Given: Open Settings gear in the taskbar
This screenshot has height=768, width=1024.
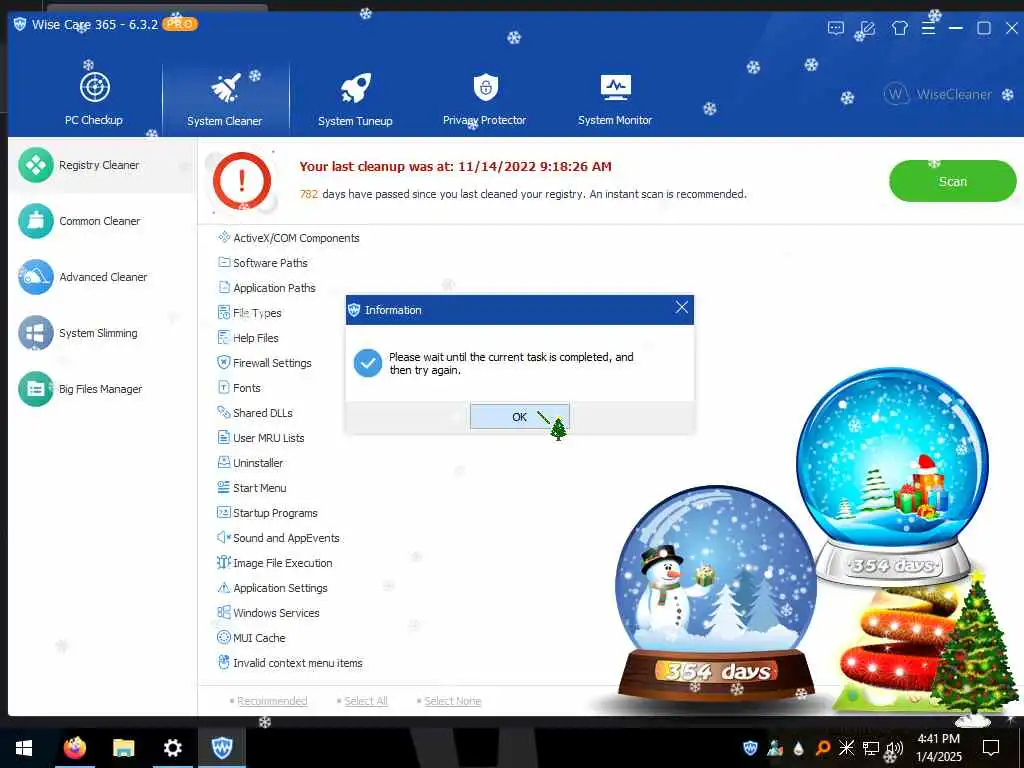Looking at the screenshot, I should 172,748.
